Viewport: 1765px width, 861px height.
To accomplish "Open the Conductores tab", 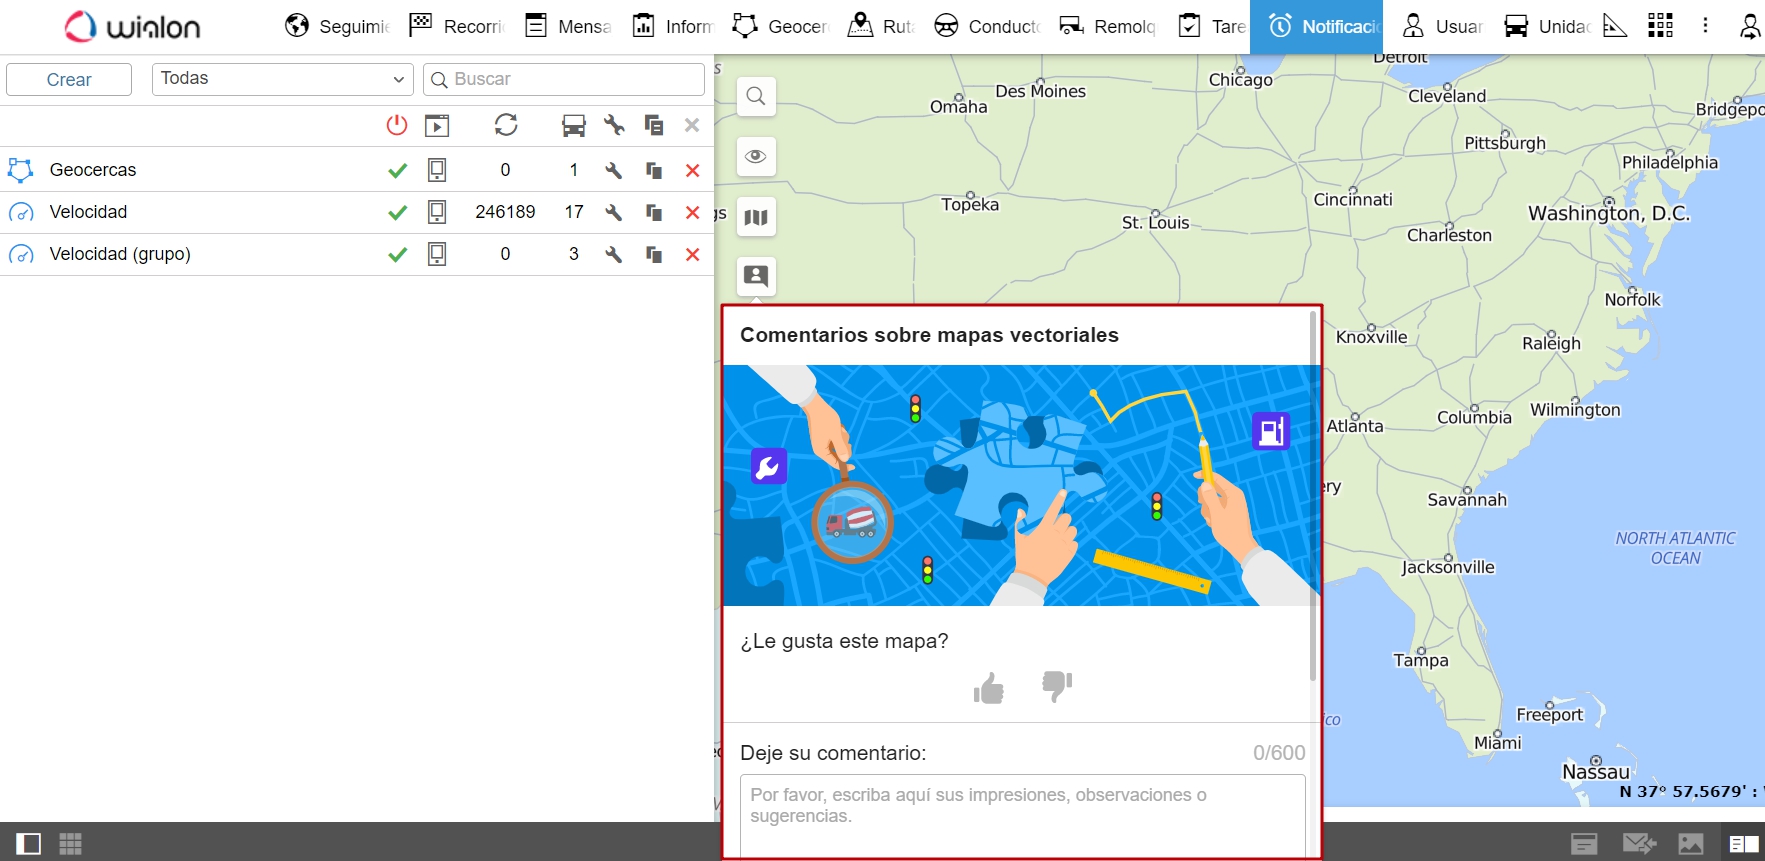I will pos(987,26).
